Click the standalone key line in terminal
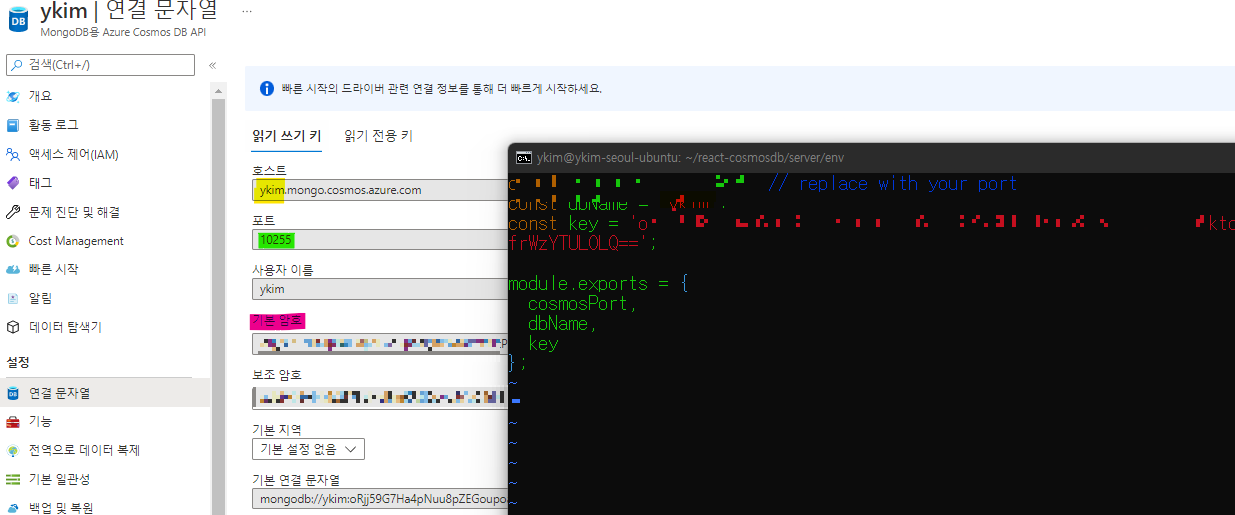The height and width of the screenshot is (515, 1235). [x=543, y=344]
